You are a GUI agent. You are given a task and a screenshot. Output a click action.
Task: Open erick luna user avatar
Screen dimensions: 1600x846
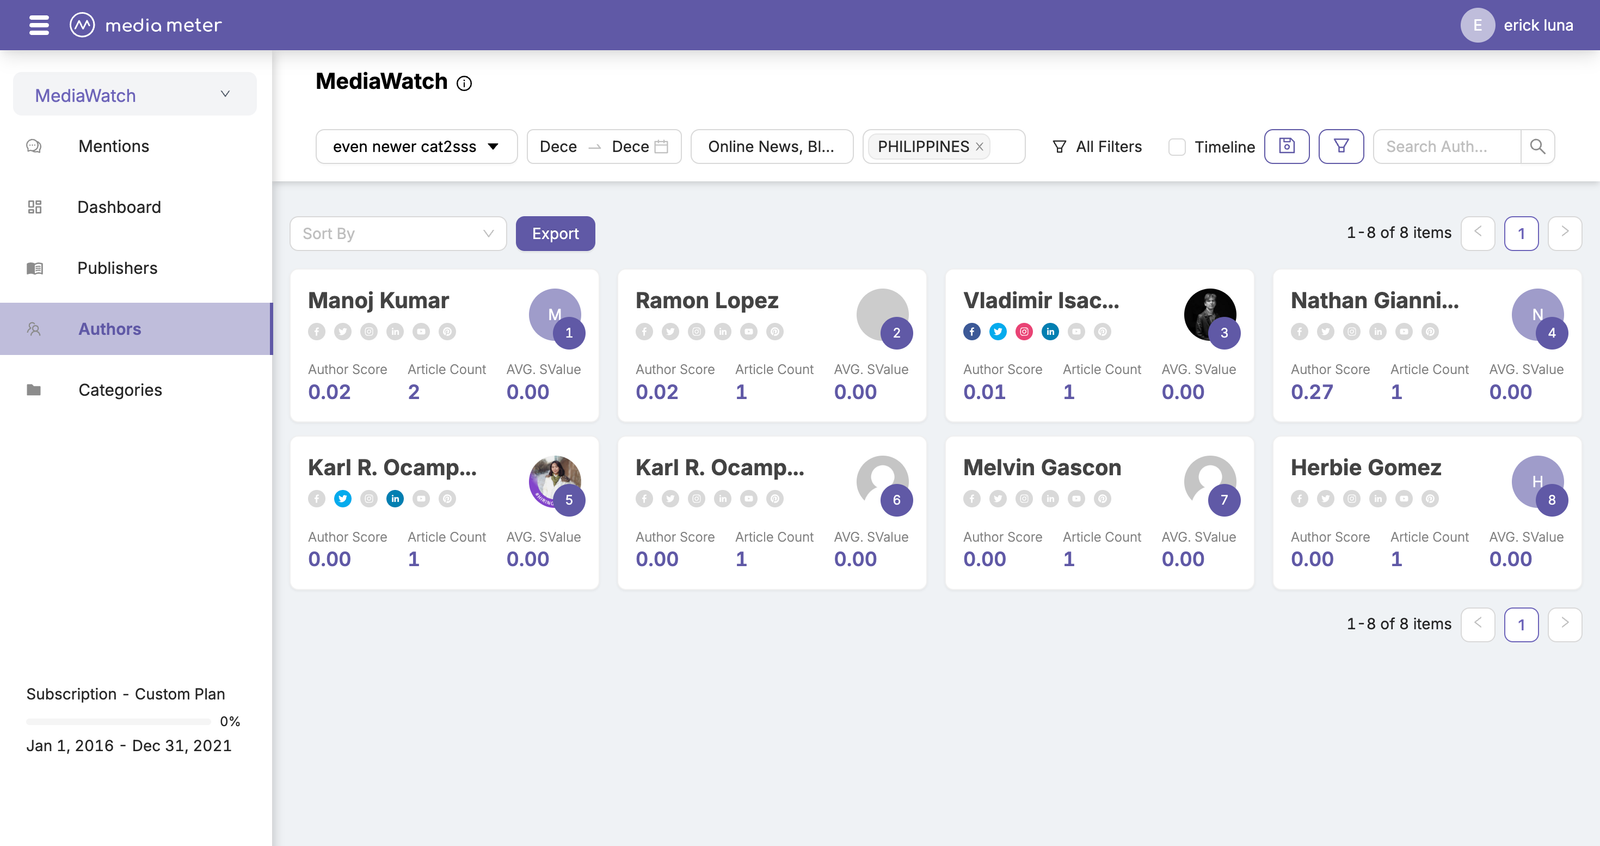1477,25
